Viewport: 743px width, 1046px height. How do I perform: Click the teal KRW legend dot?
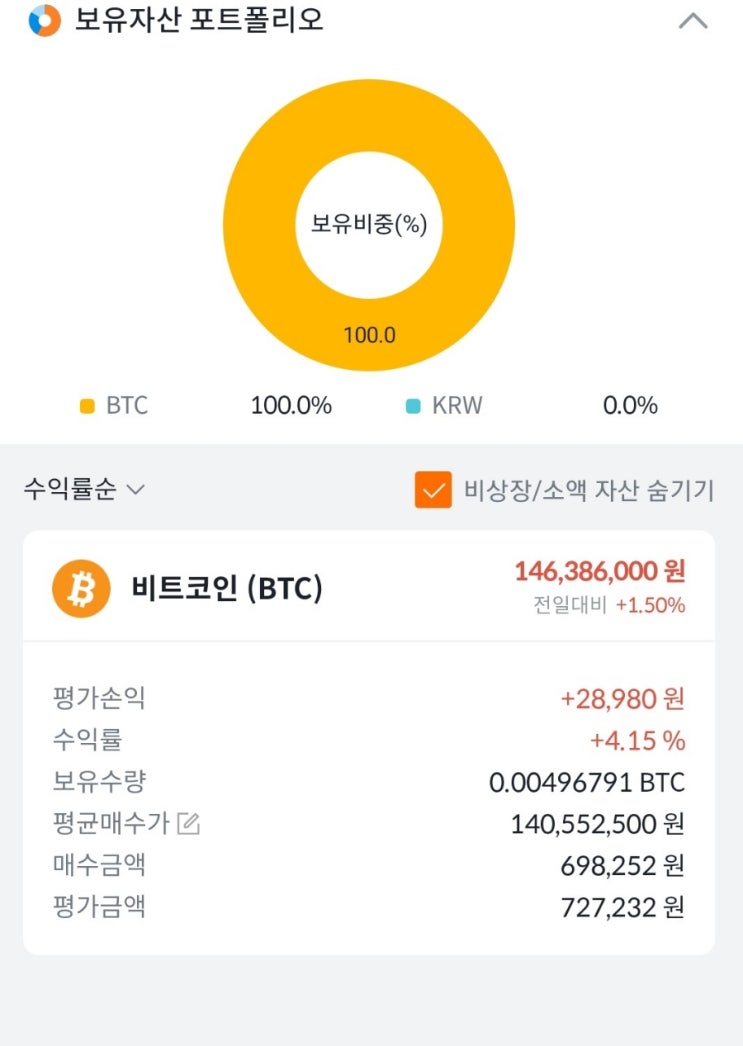413,406
